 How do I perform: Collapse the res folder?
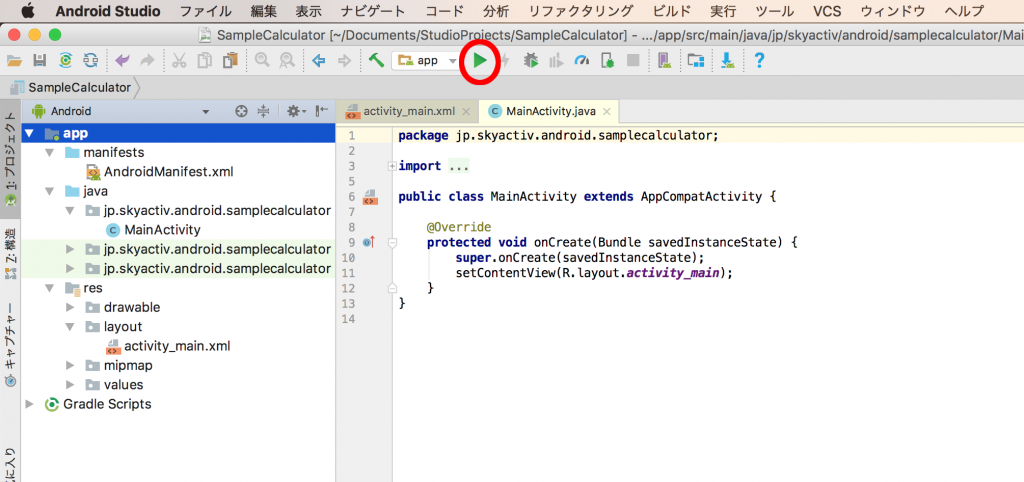(50, 288)
